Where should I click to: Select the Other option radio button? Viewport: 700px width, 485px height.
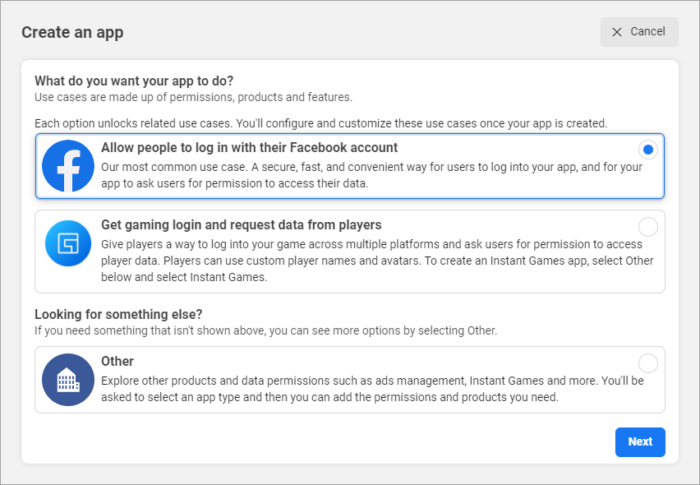tap(648, 363)
